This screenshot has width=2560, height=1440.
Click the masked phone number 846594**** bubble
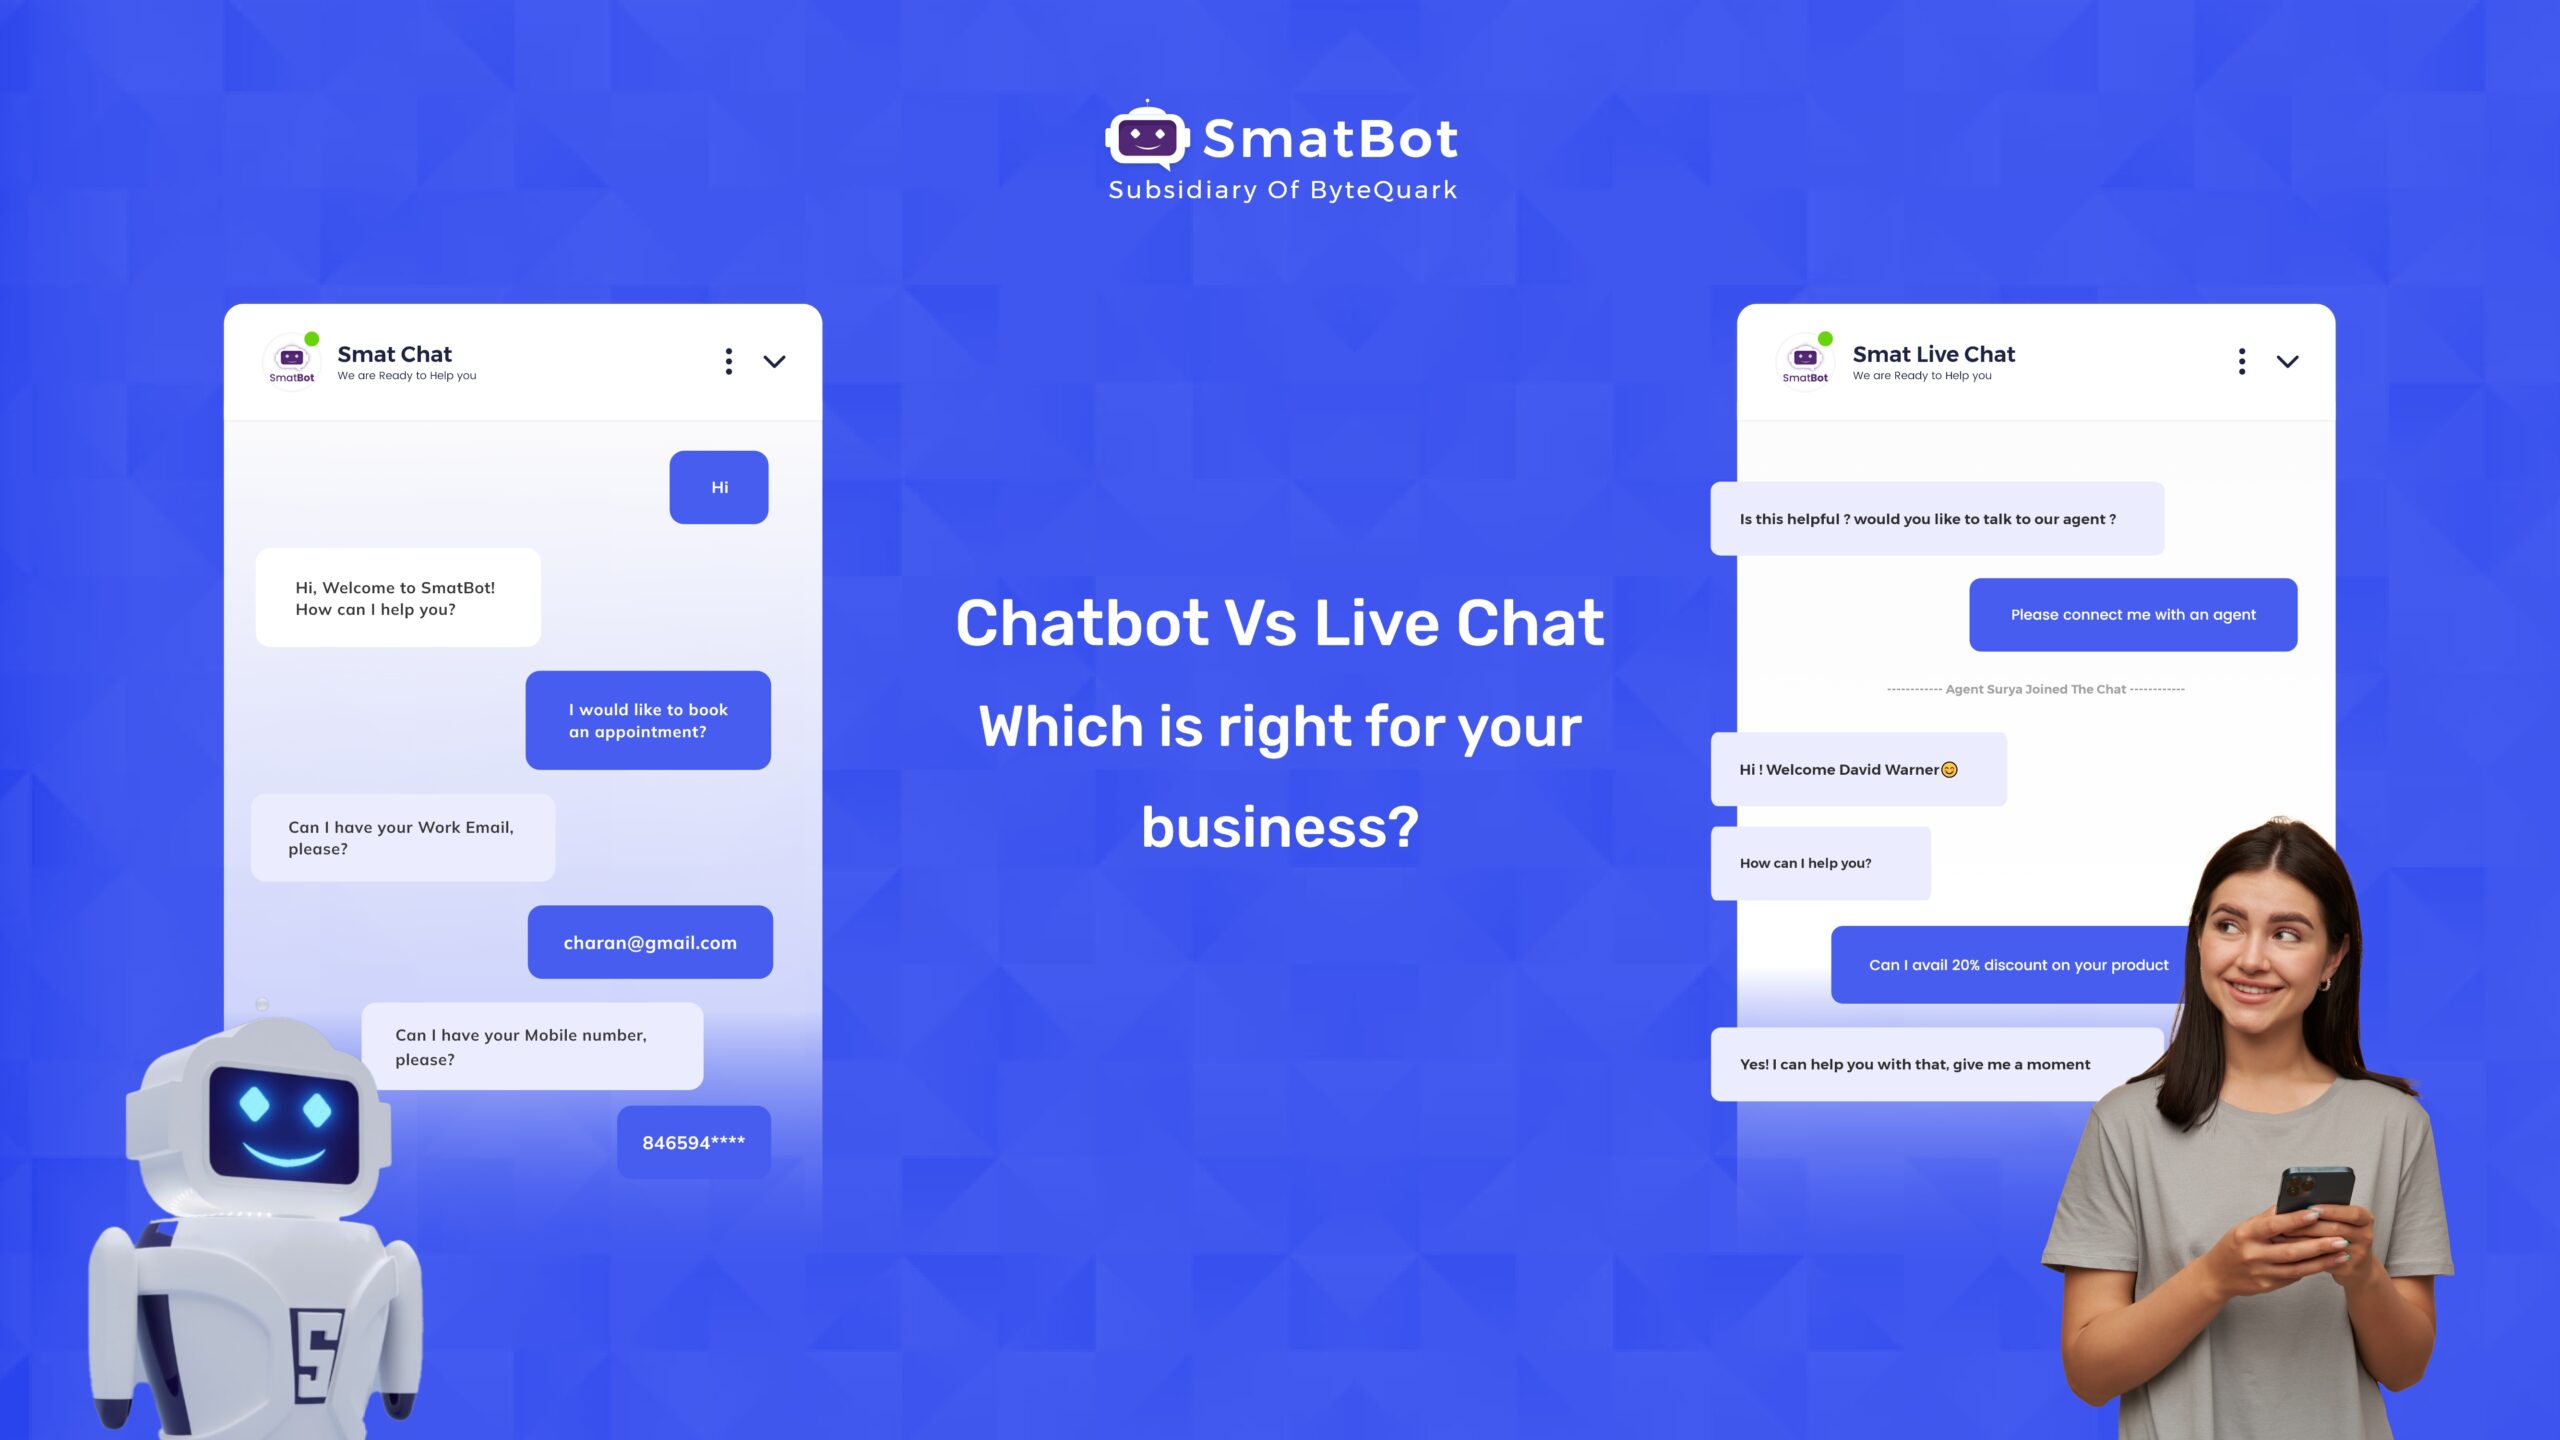[695, 1141]
